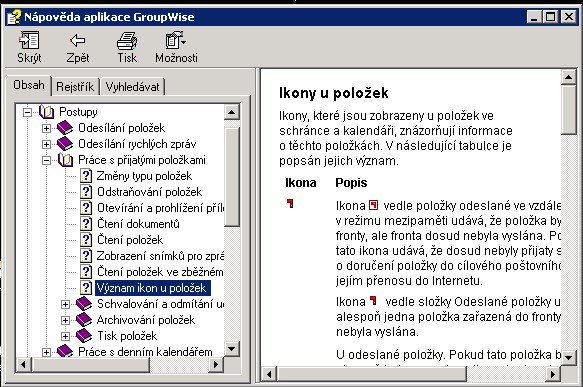Open the Změny typu položek topic
This screenshot has height=387, width=583.
coord(144,176)
